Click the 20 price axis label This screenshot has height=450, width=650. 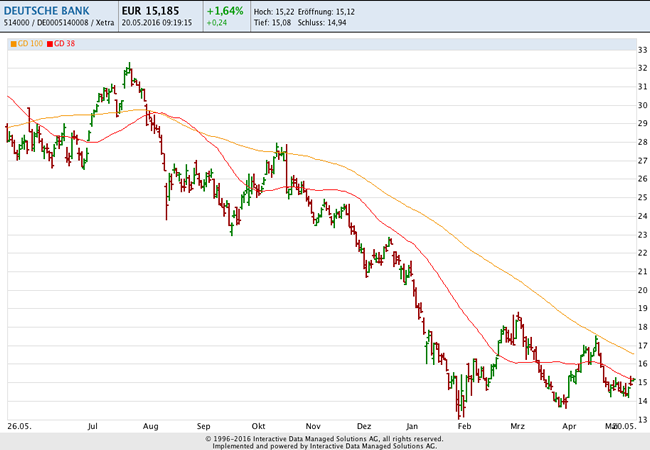point(643,290)
